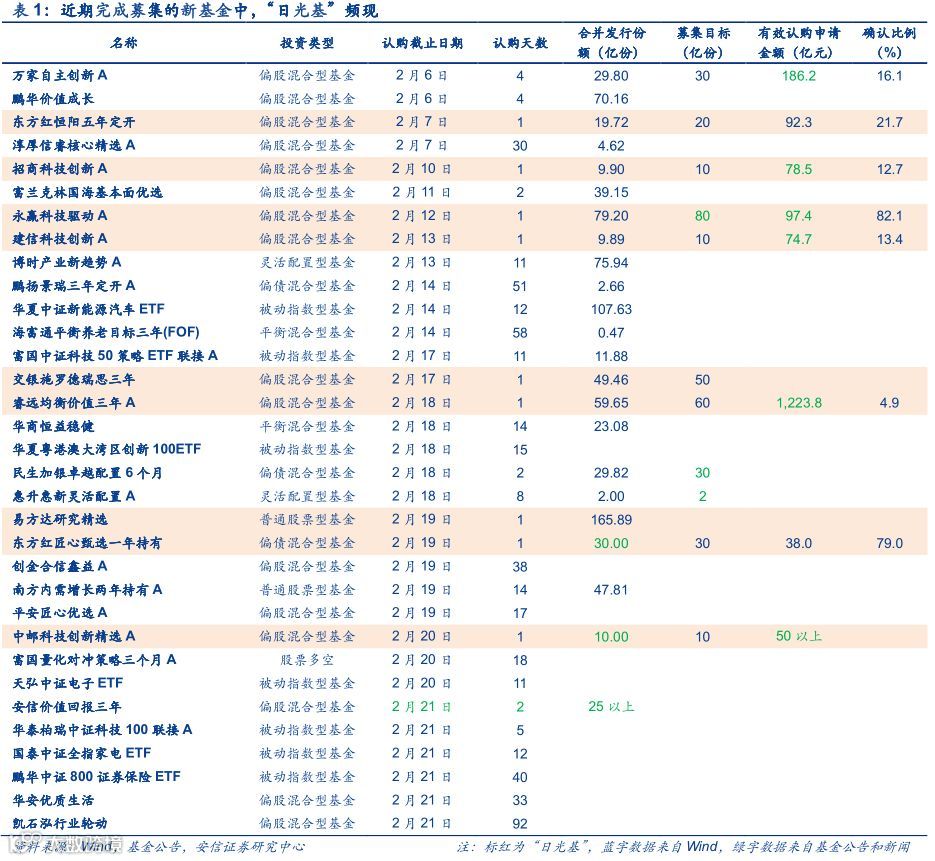Click the green value '1,223.8'
The image size is (935, 861).
(798, 403)
